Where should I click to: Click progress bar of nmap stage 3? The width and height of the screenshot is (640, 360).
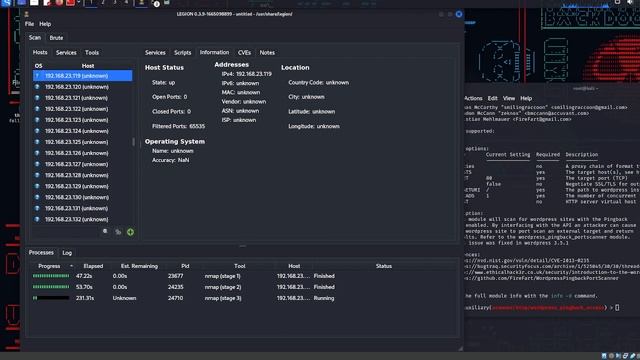coord(51,298)
